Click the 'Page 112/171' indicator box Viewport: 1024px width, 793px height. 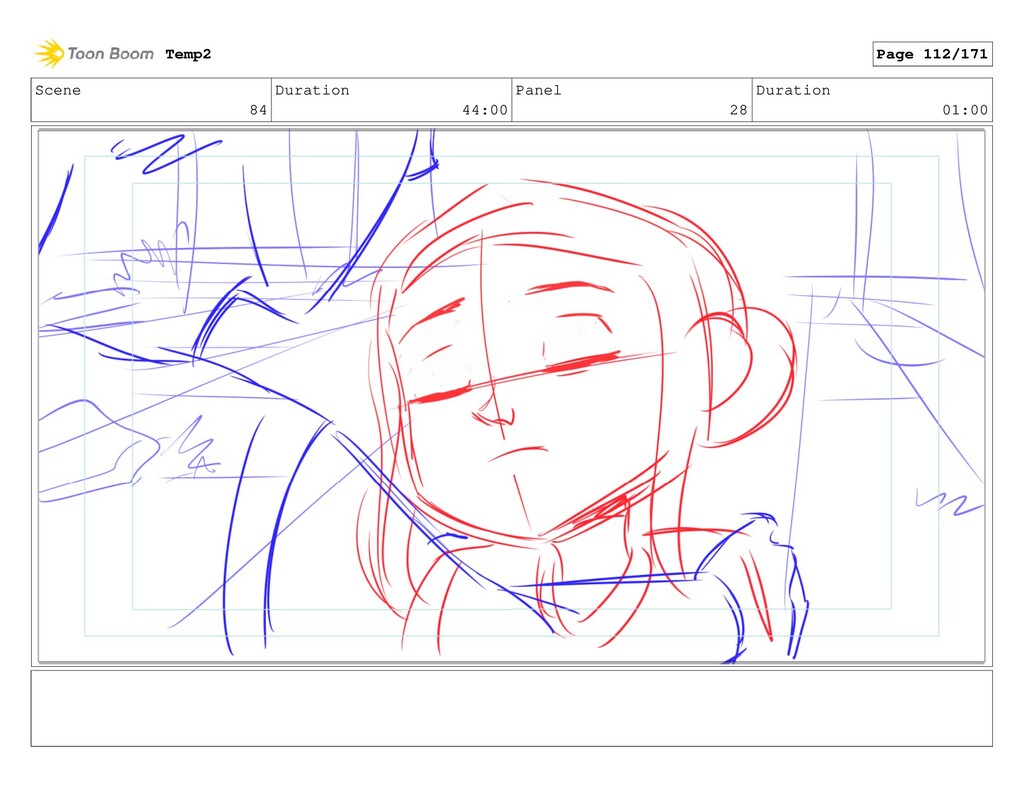tap(932, 54)
